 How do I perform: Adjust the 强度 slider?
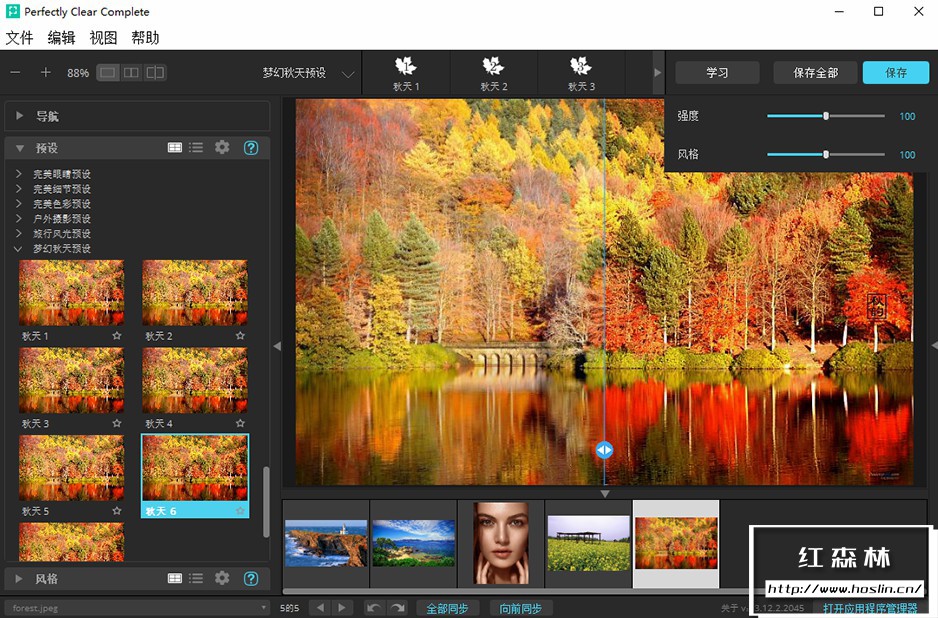(826, 116)
